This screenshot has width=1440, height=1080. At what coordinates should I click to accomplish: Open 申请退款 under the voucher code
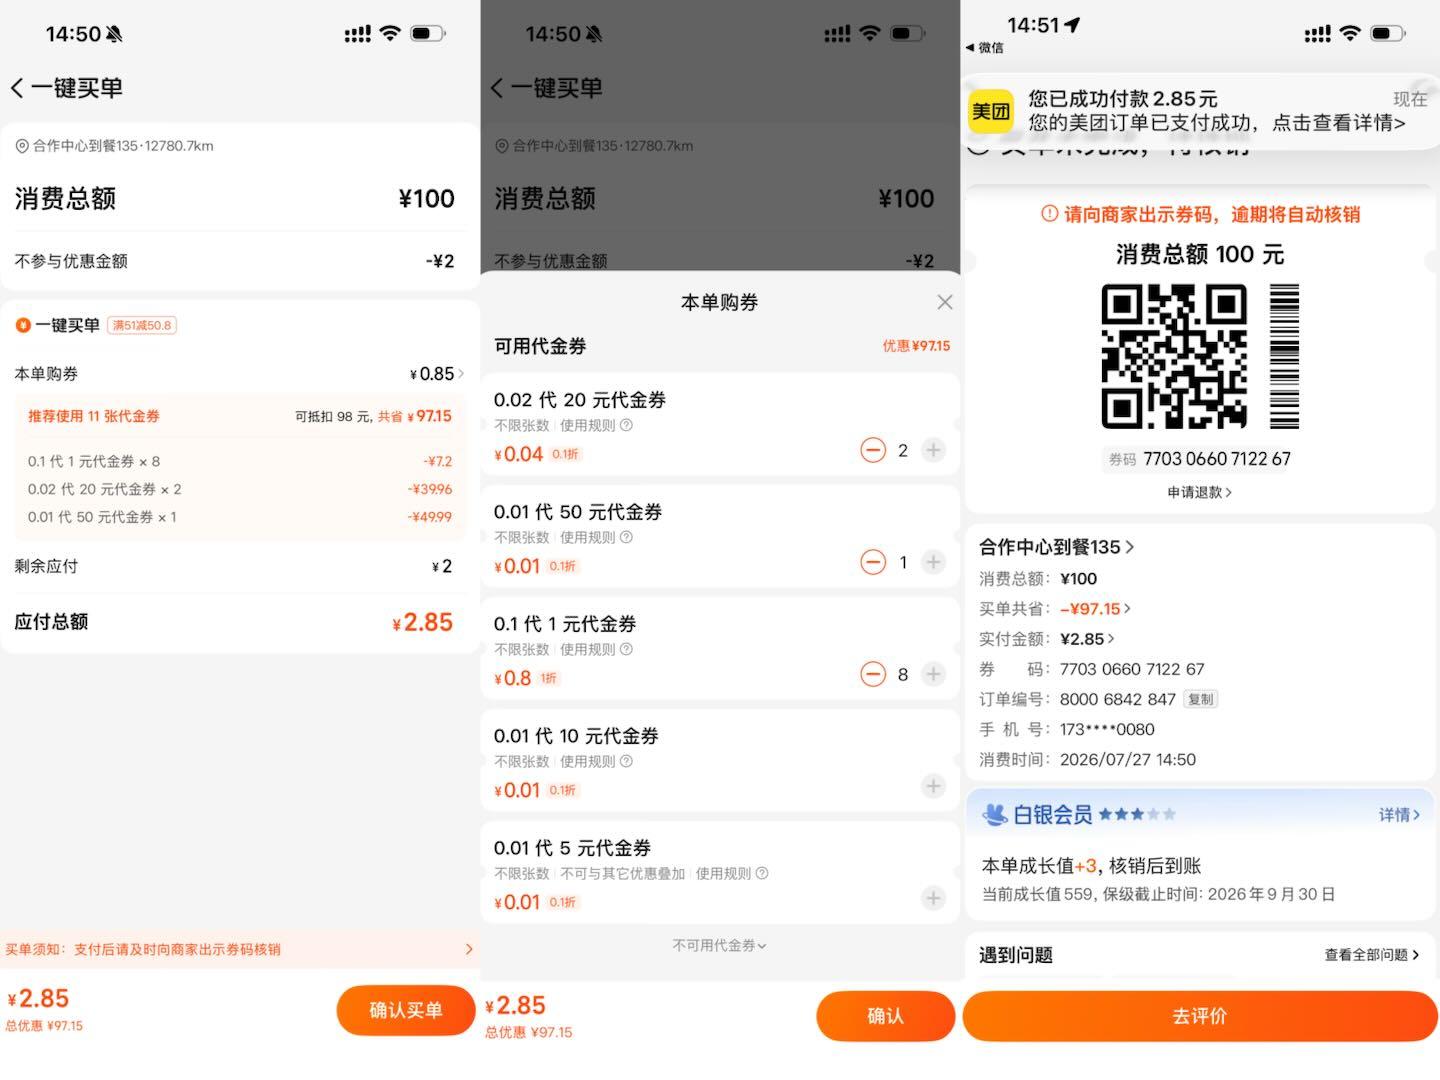(x=1199, y=492)
